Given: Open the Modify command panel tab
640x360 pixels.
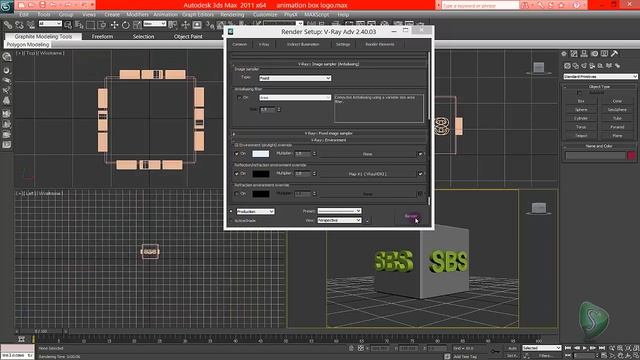Looking at the screenshot, I should click(x=574, y=53).
